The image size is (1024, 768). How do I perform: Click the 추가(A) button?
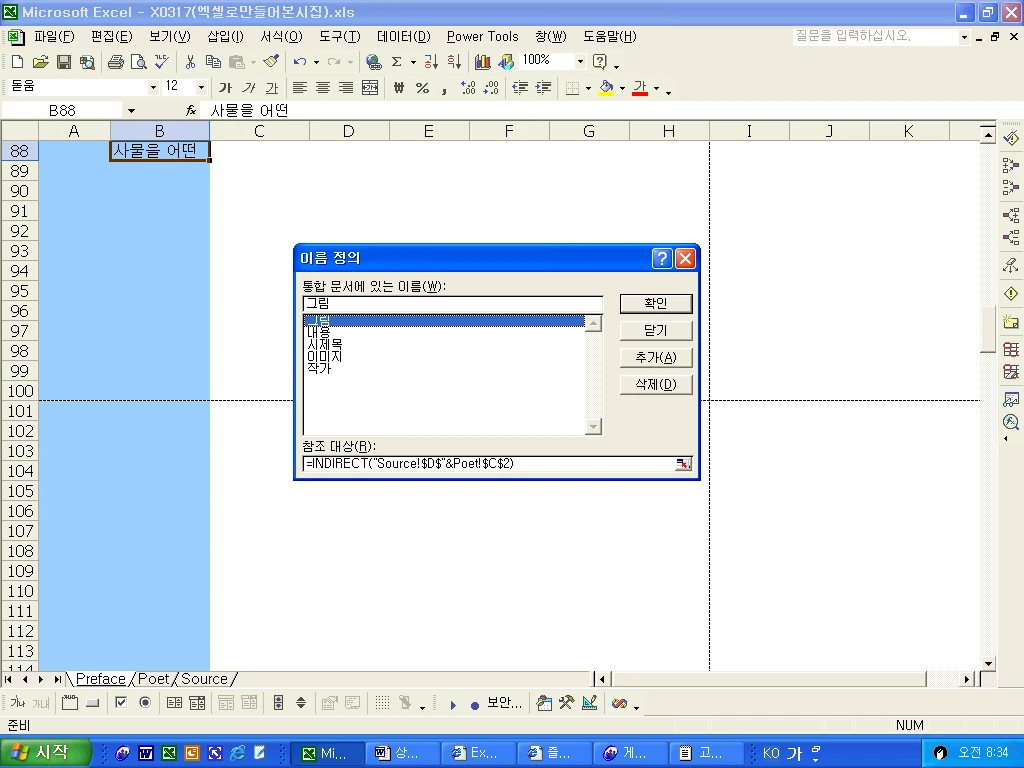[656, 357]
